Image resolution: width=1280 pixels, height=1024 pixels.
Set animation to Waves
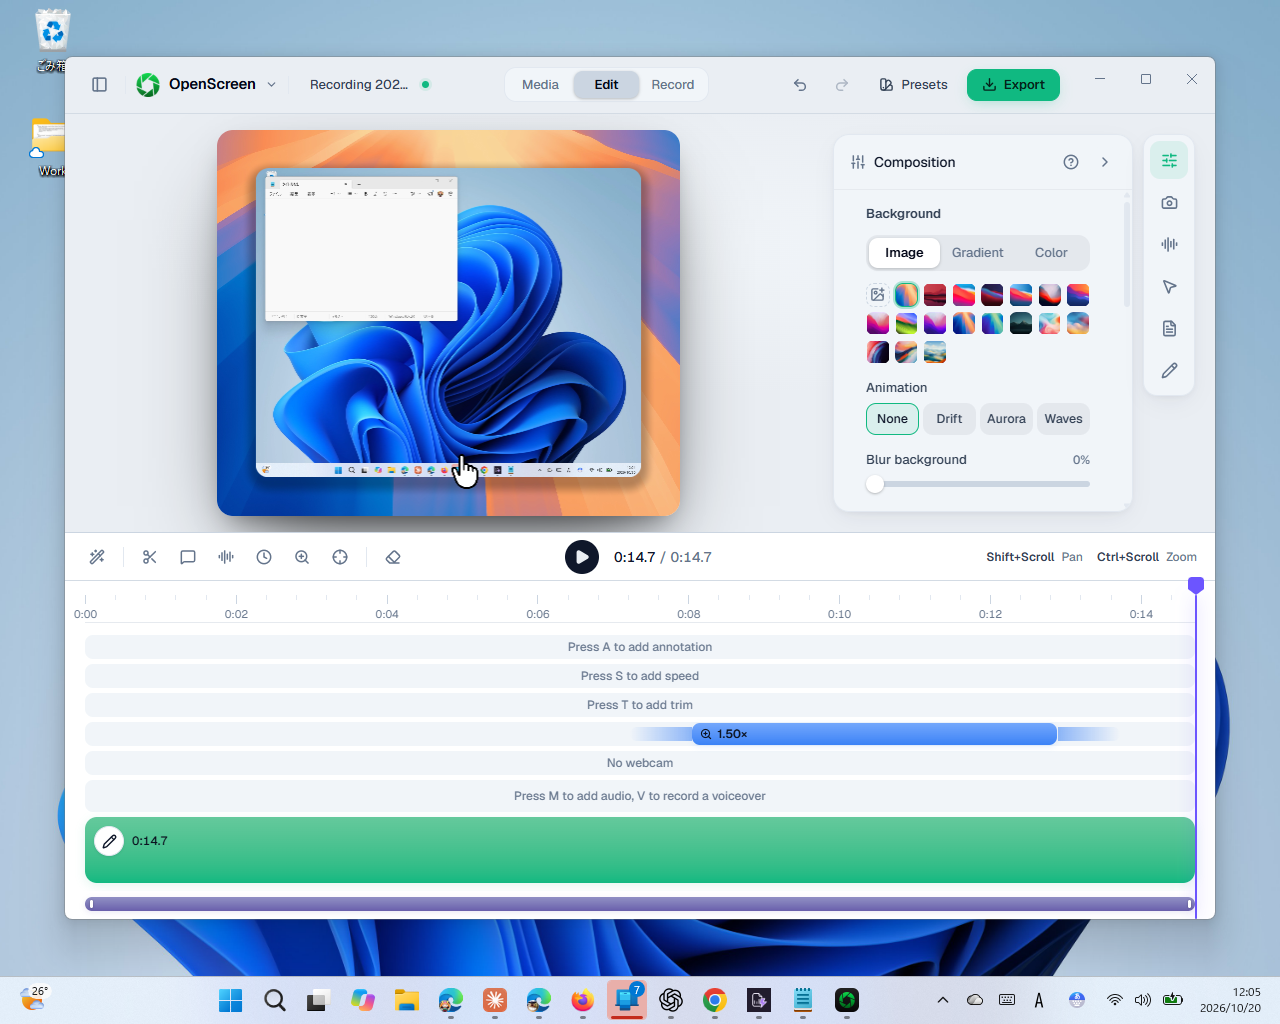tap(1063, 419)
